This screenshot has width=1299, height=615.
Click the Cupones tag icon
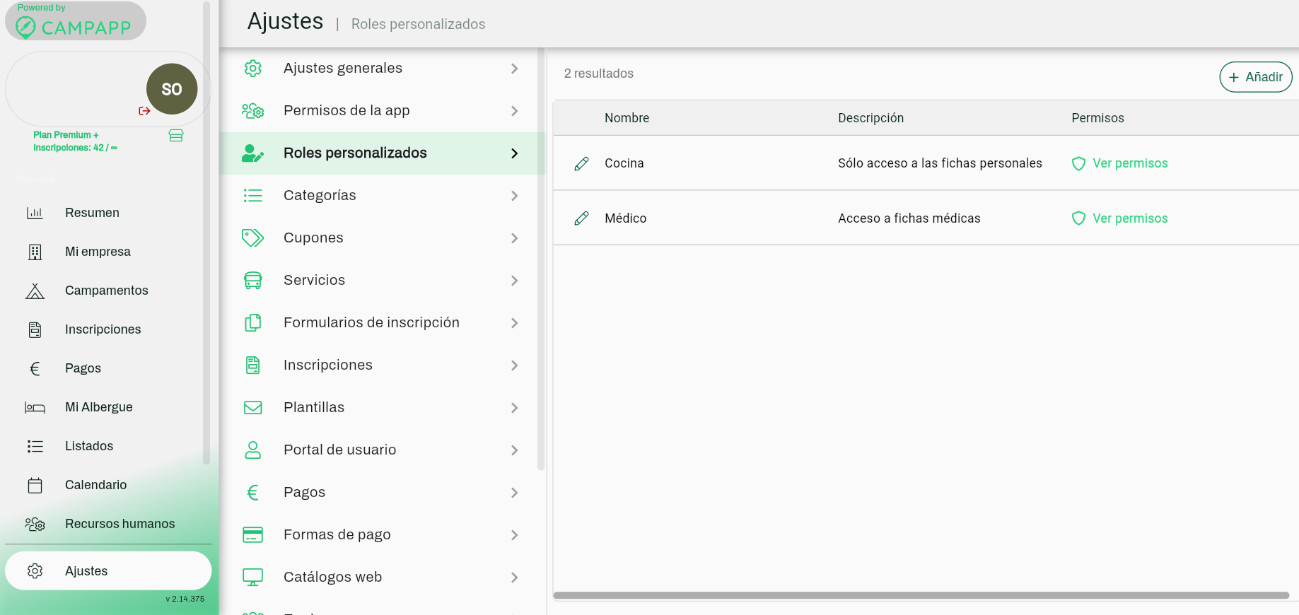coord(253,238)
